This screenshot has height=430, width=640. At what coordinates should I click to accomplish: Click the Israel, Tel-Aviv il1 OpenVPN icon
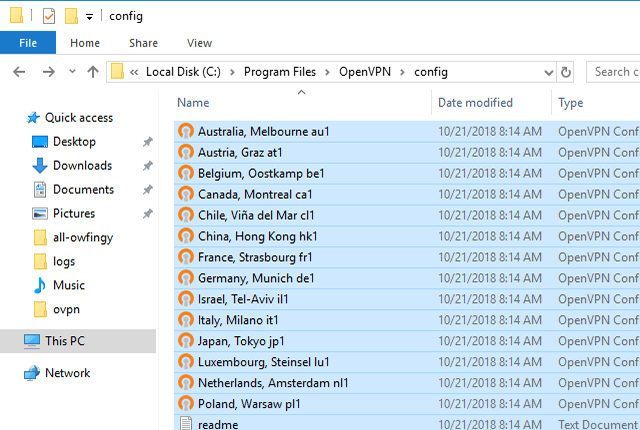186,299
